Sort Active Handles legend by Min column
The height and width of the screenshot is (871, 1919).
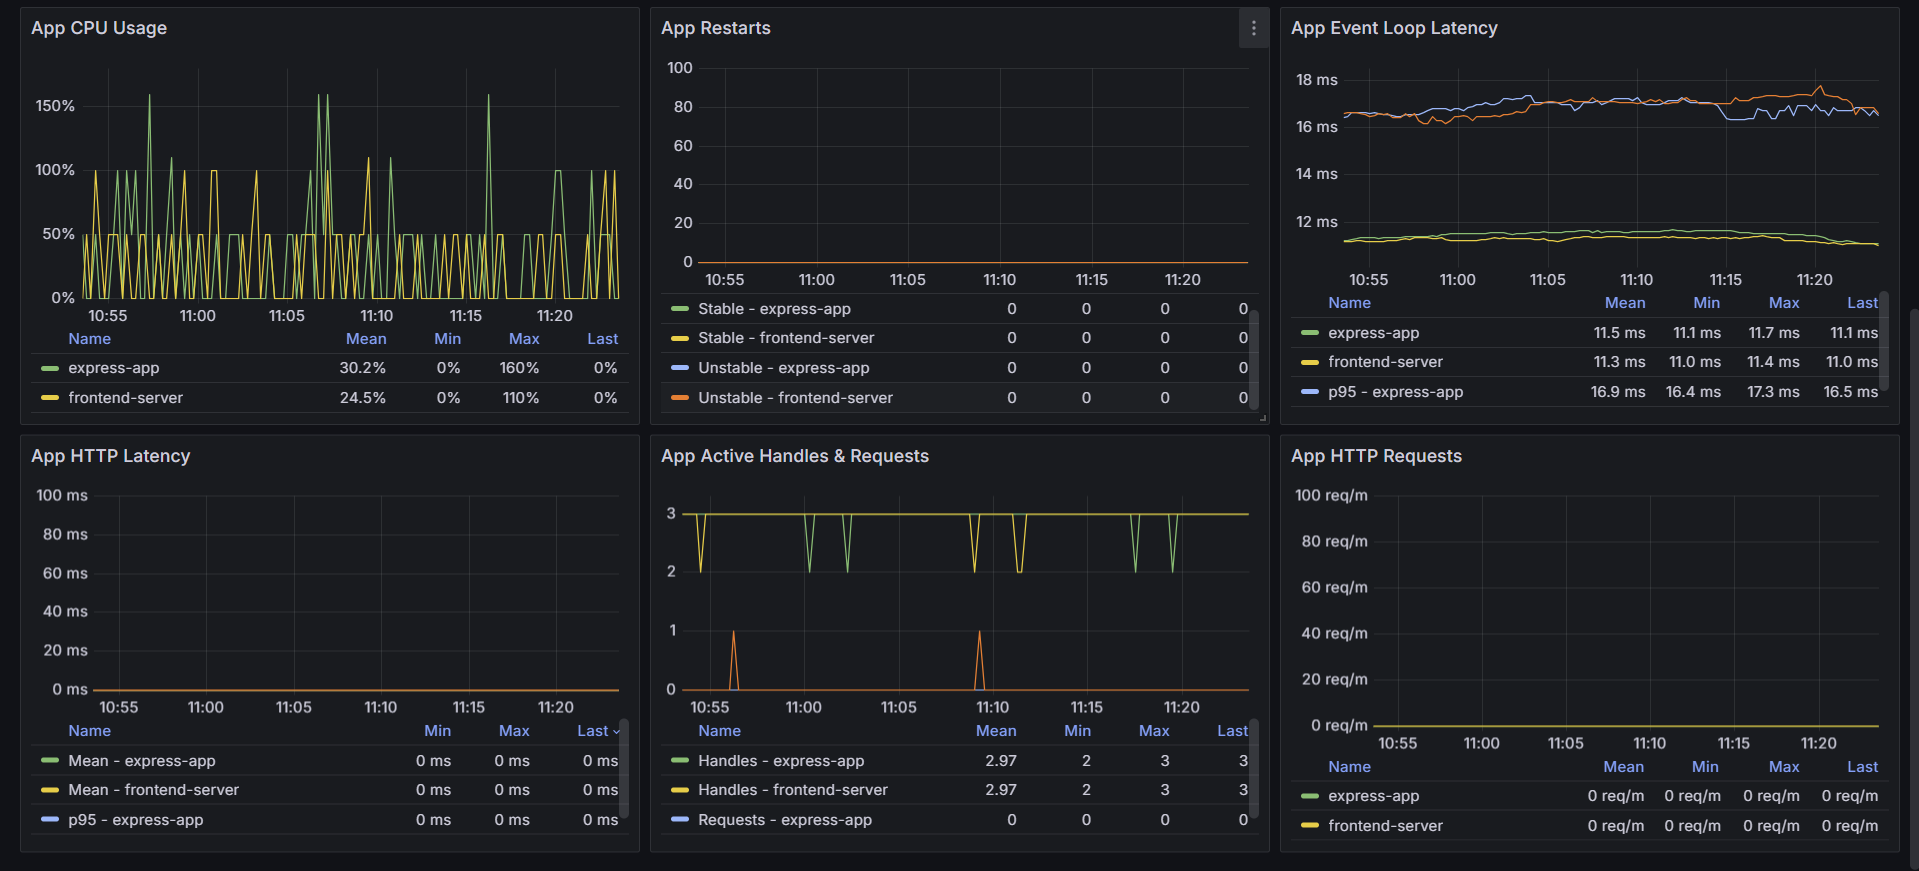coord(1077,731)
